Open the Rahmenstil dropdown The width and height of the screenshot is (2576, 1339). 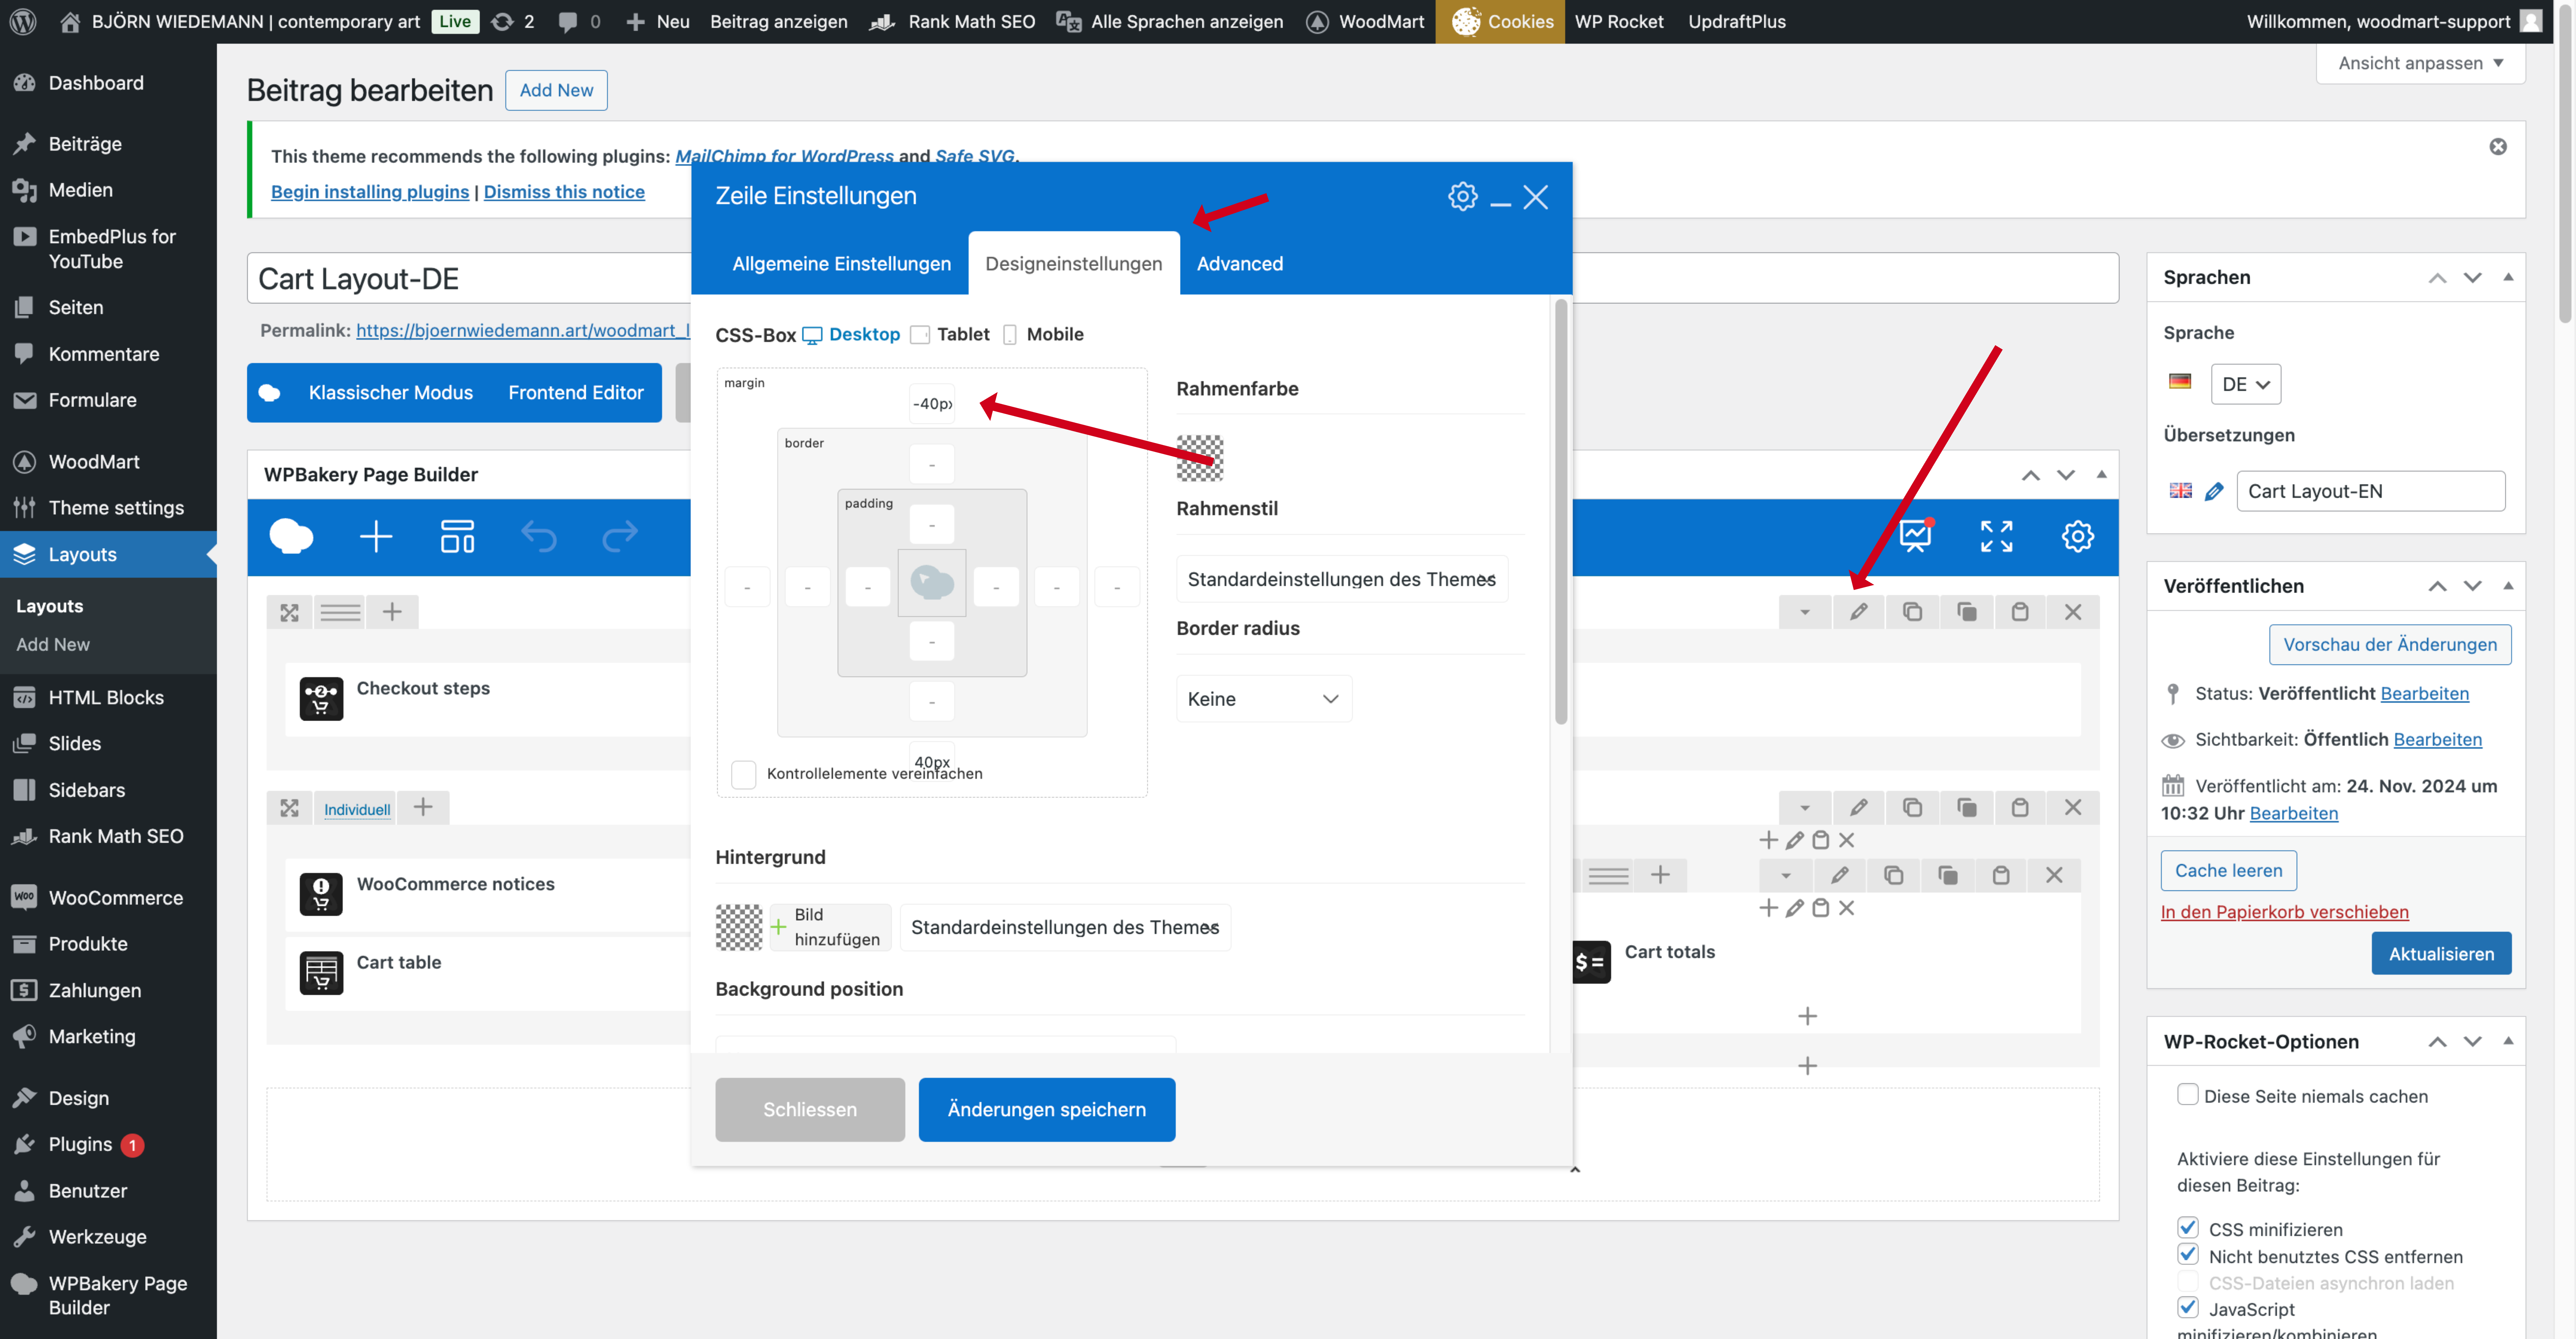pos(1342,579)
